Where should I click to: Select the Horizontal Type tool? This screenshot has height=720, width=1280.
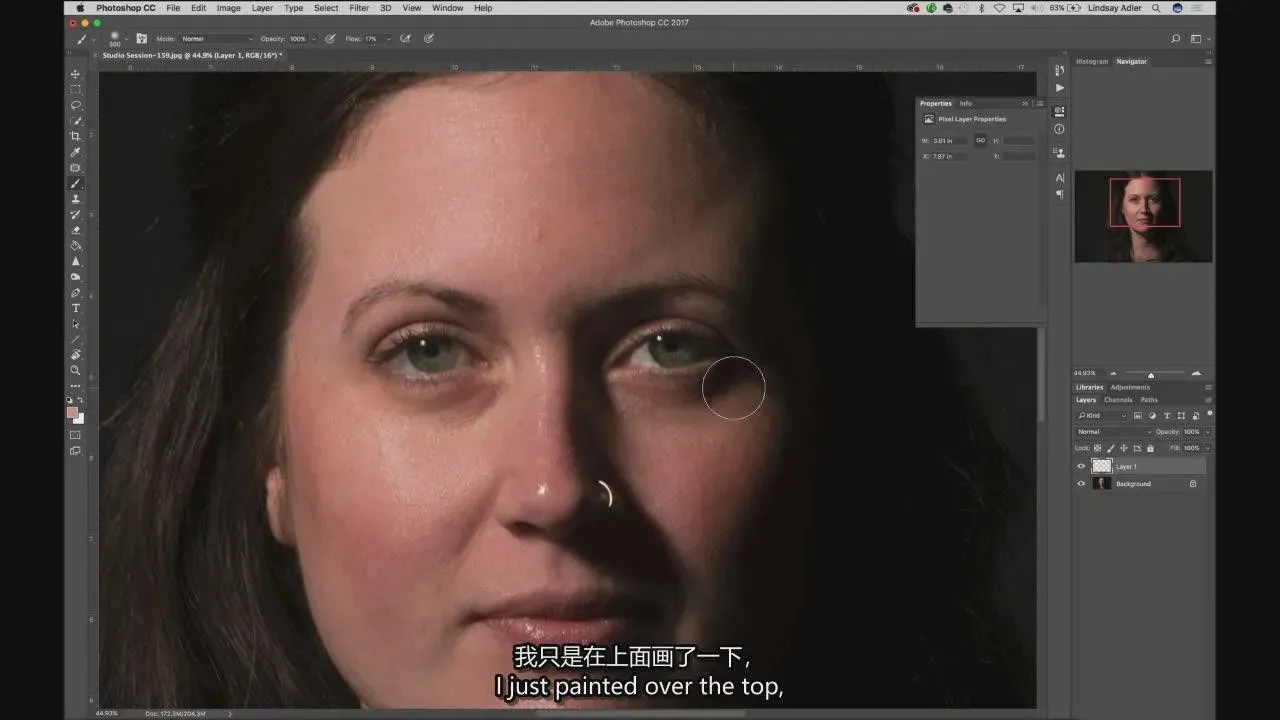[x=75, y=308]
